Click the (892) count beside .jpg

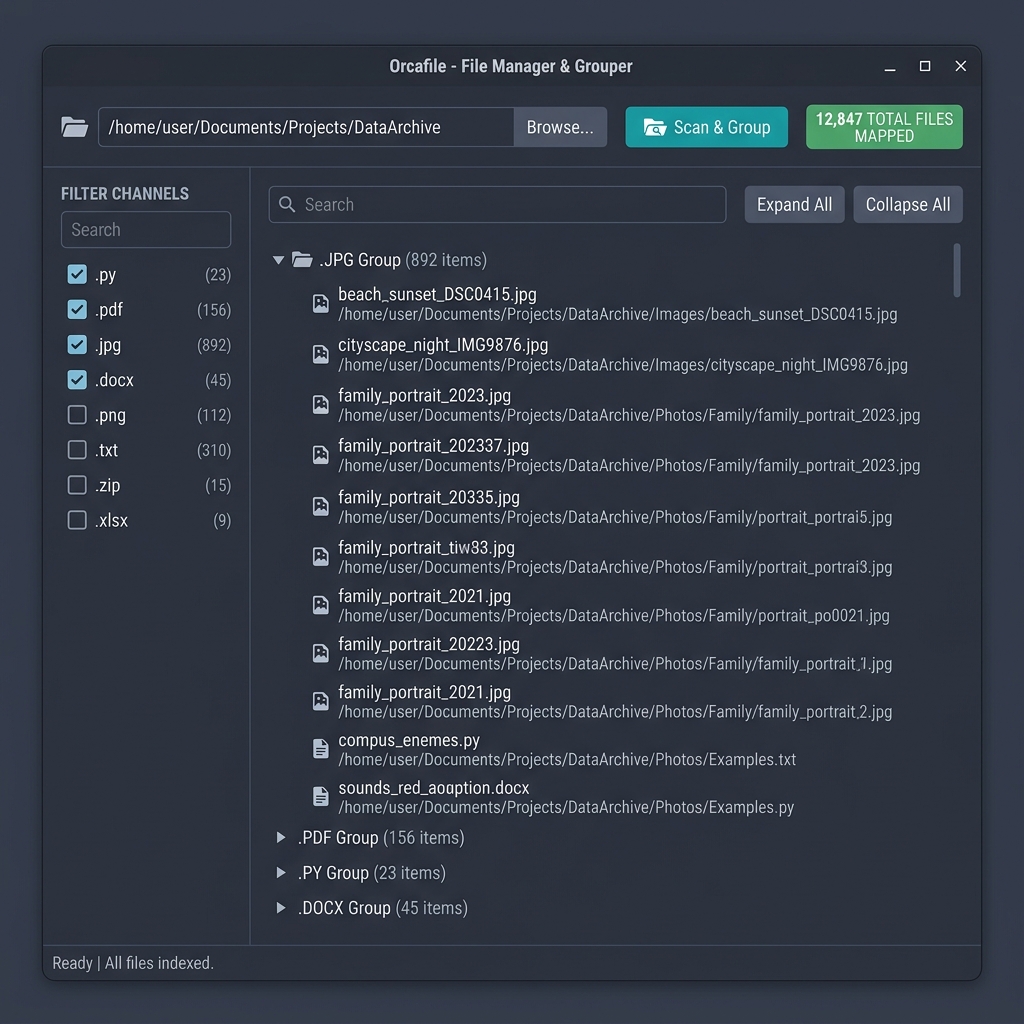pos(214,345)
